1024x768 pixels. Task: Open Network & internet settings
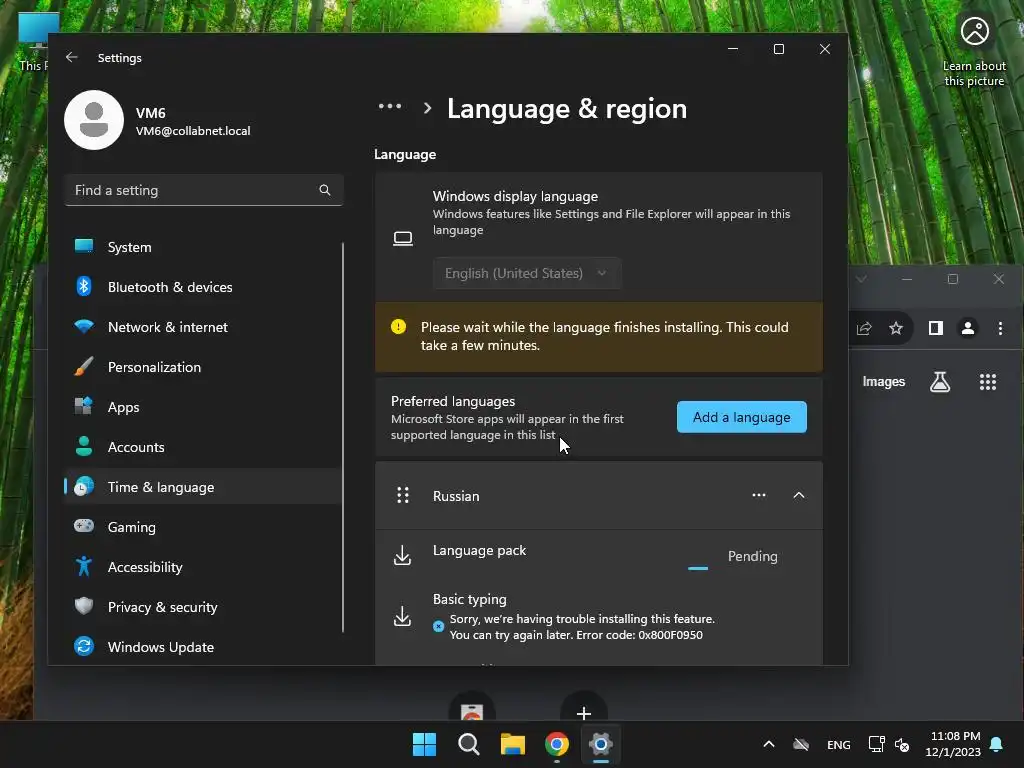click(202, 327)
